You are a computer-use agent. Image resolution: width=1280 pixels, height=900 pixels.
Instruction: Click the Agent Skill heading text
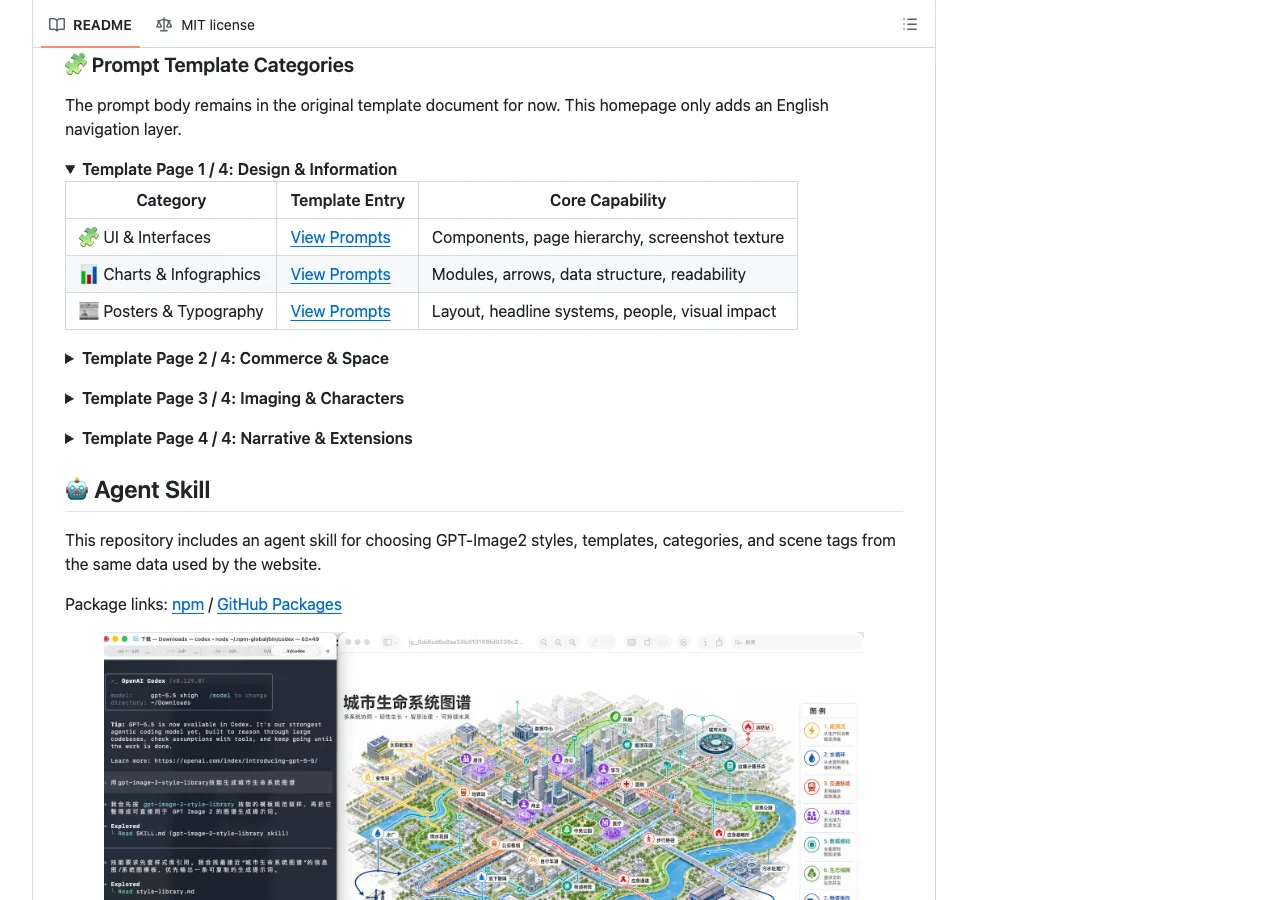point(152,489)
